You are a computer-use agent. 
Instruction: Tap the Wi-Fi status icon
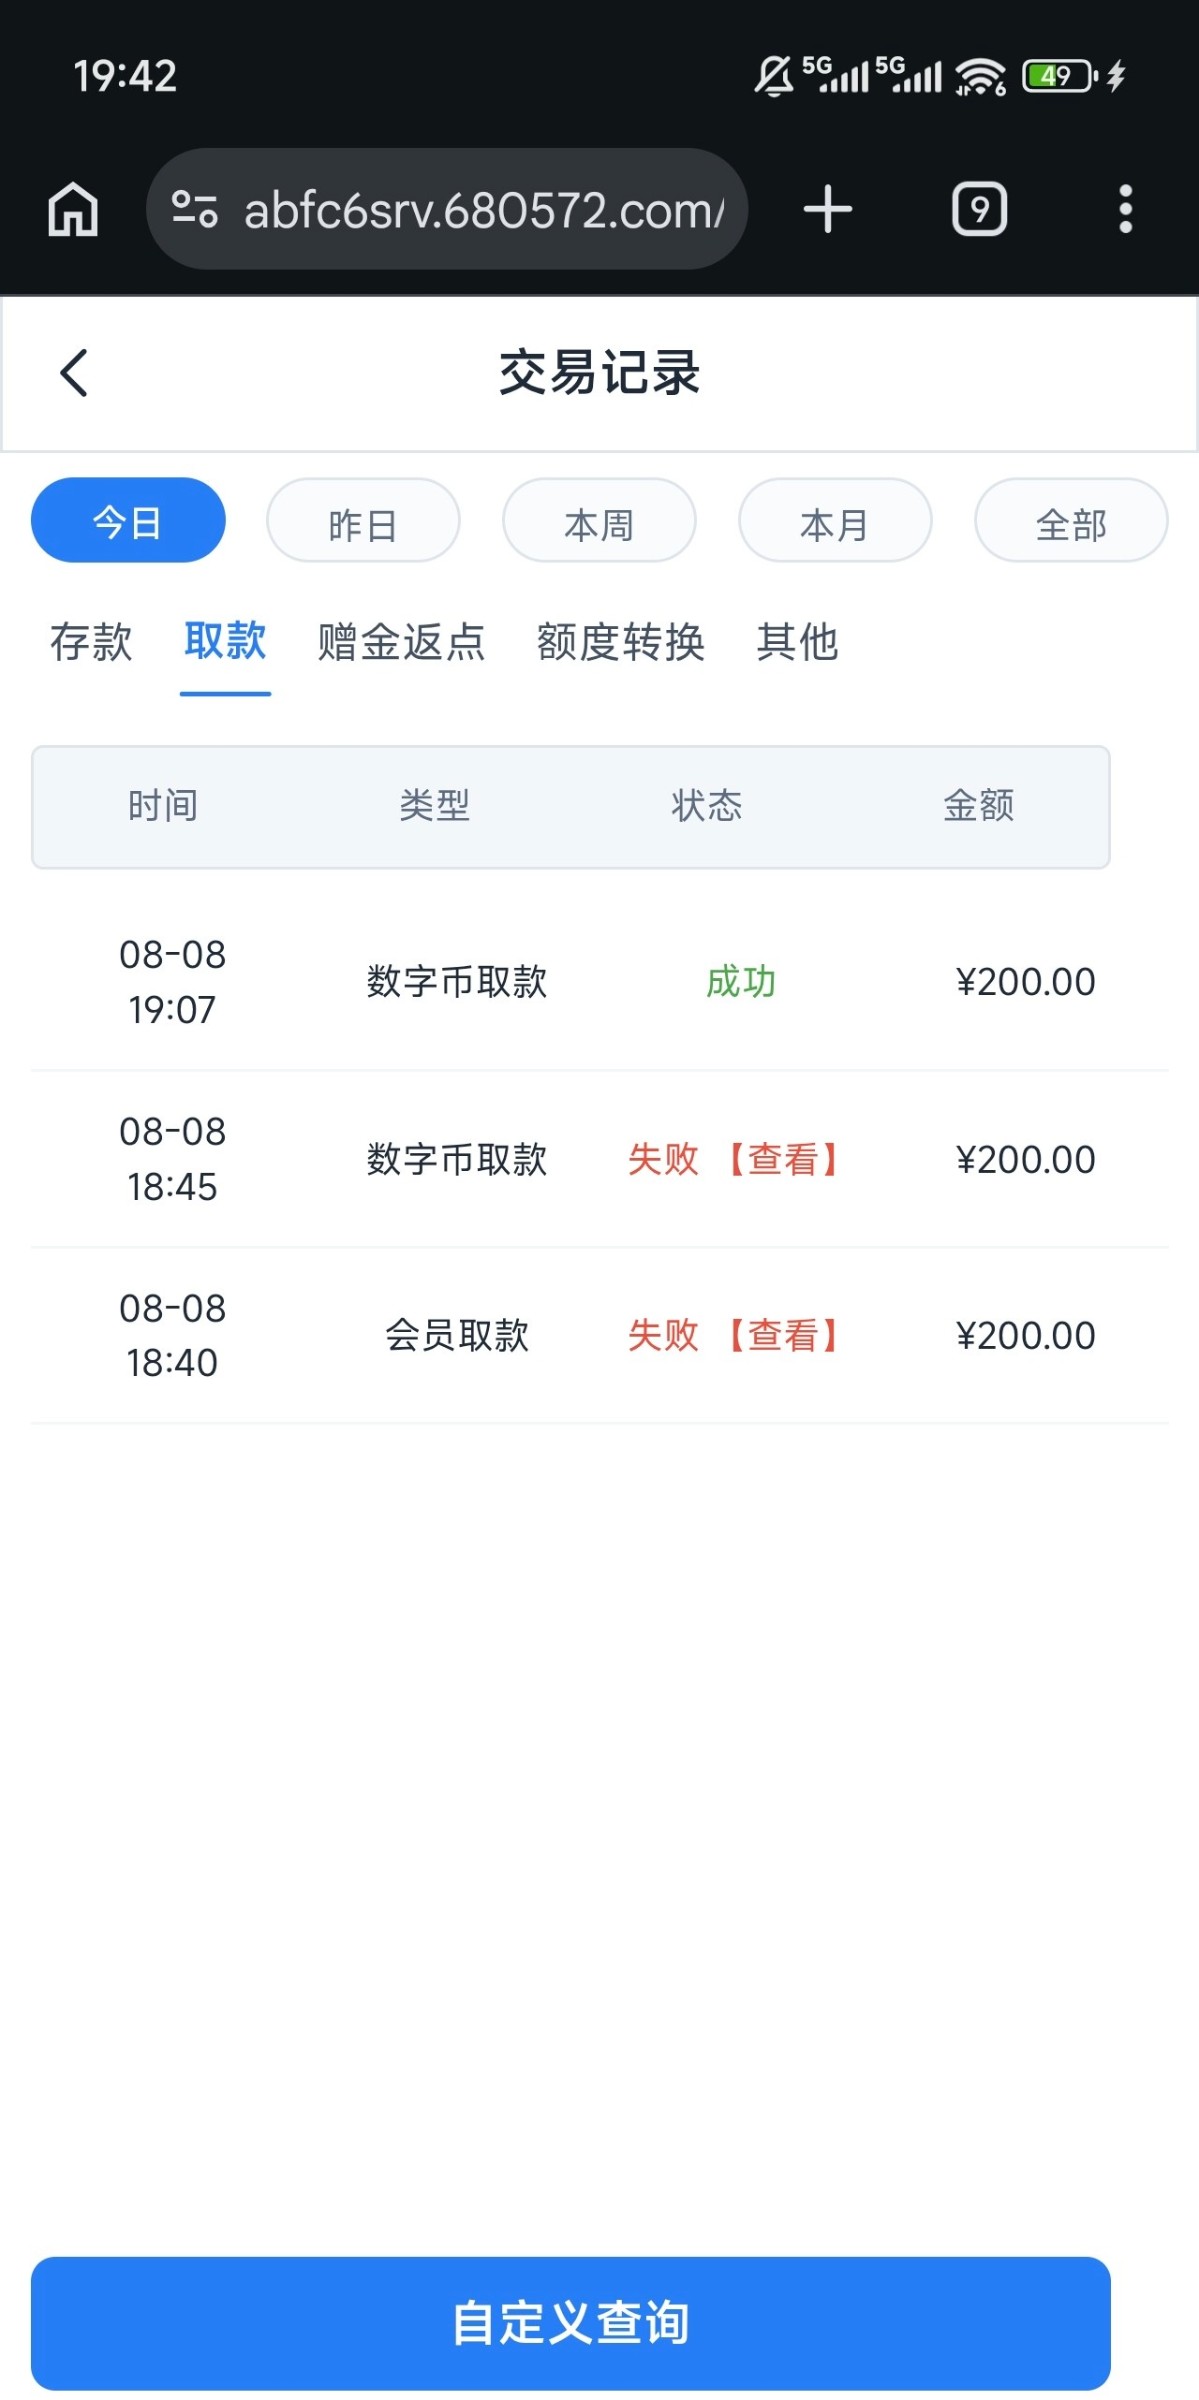[x=980, y=76]
